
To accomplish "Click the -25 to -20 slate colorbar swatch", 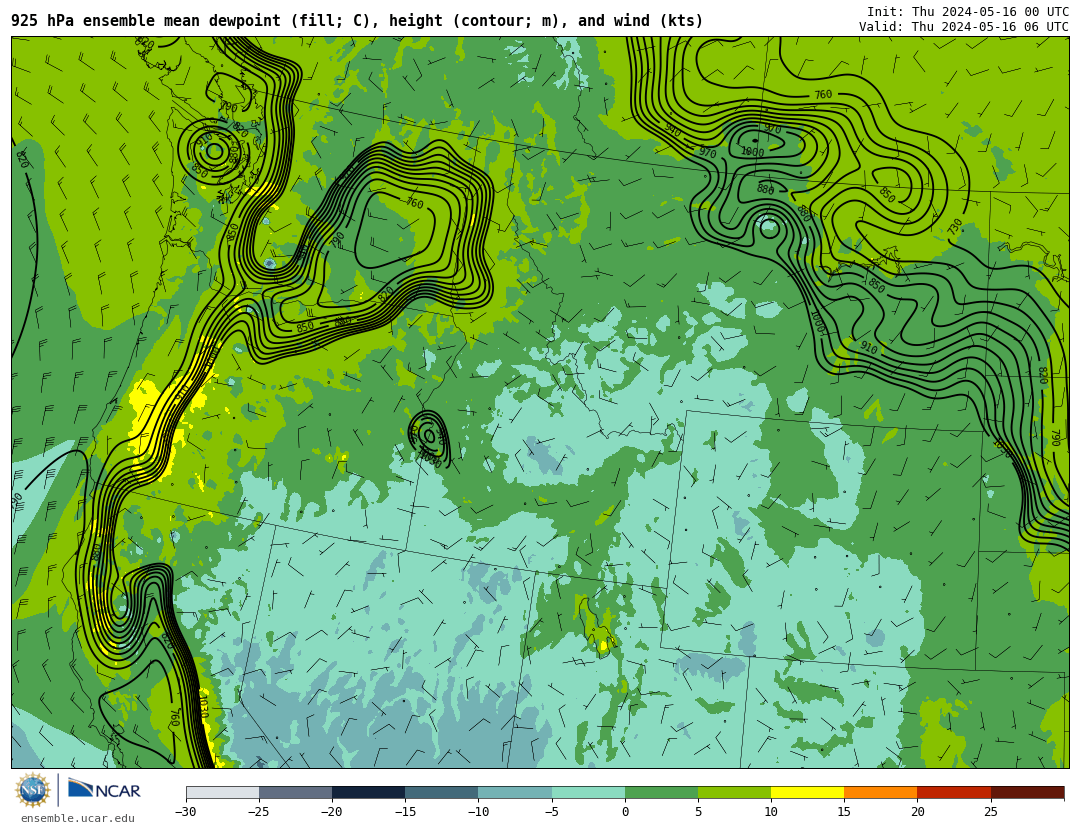I will pyautogui.click(x=295, y=792).
